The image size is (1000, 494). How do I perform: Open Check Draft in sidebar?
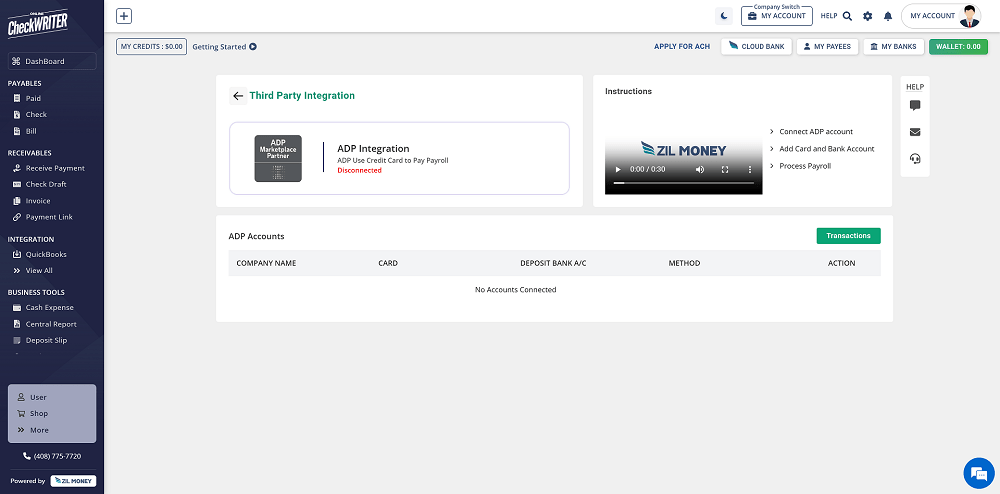tap(46, 184)
